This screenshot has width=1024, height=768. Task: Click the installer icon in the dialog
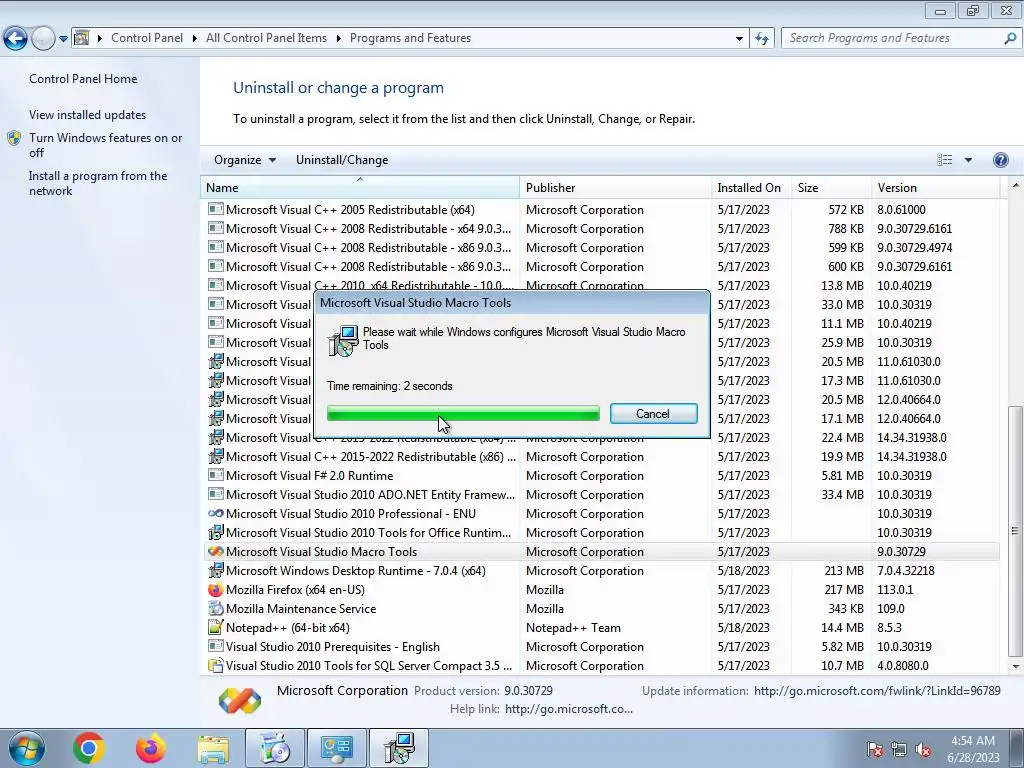[x=343, y=340]
